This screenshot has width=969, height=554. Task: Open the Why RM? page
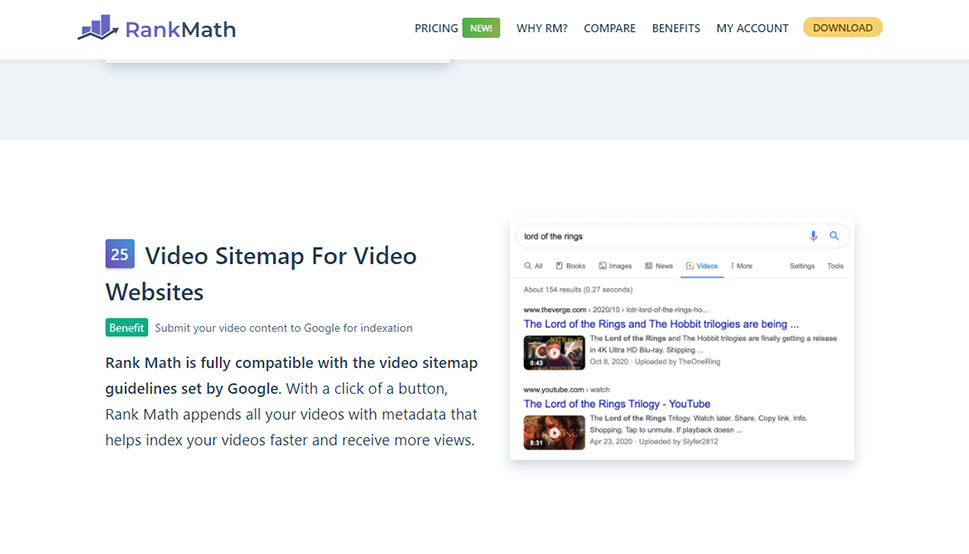(x=541, y=28)
